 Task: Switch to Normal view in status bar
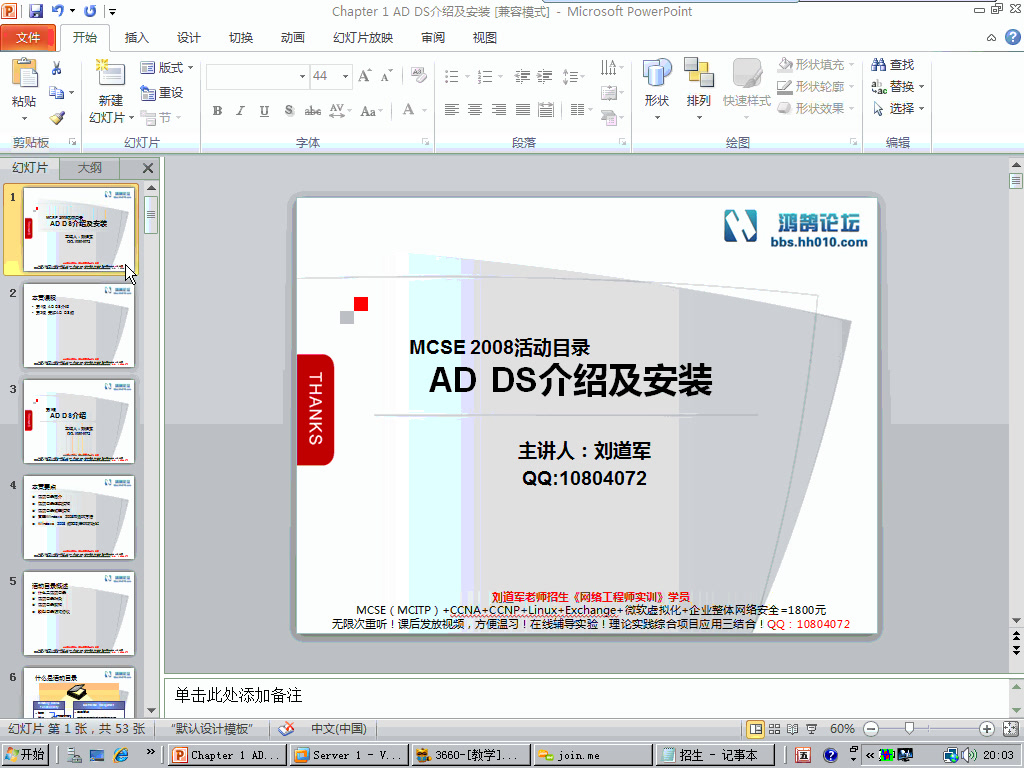pyautogui.click(x=756, y=729)
